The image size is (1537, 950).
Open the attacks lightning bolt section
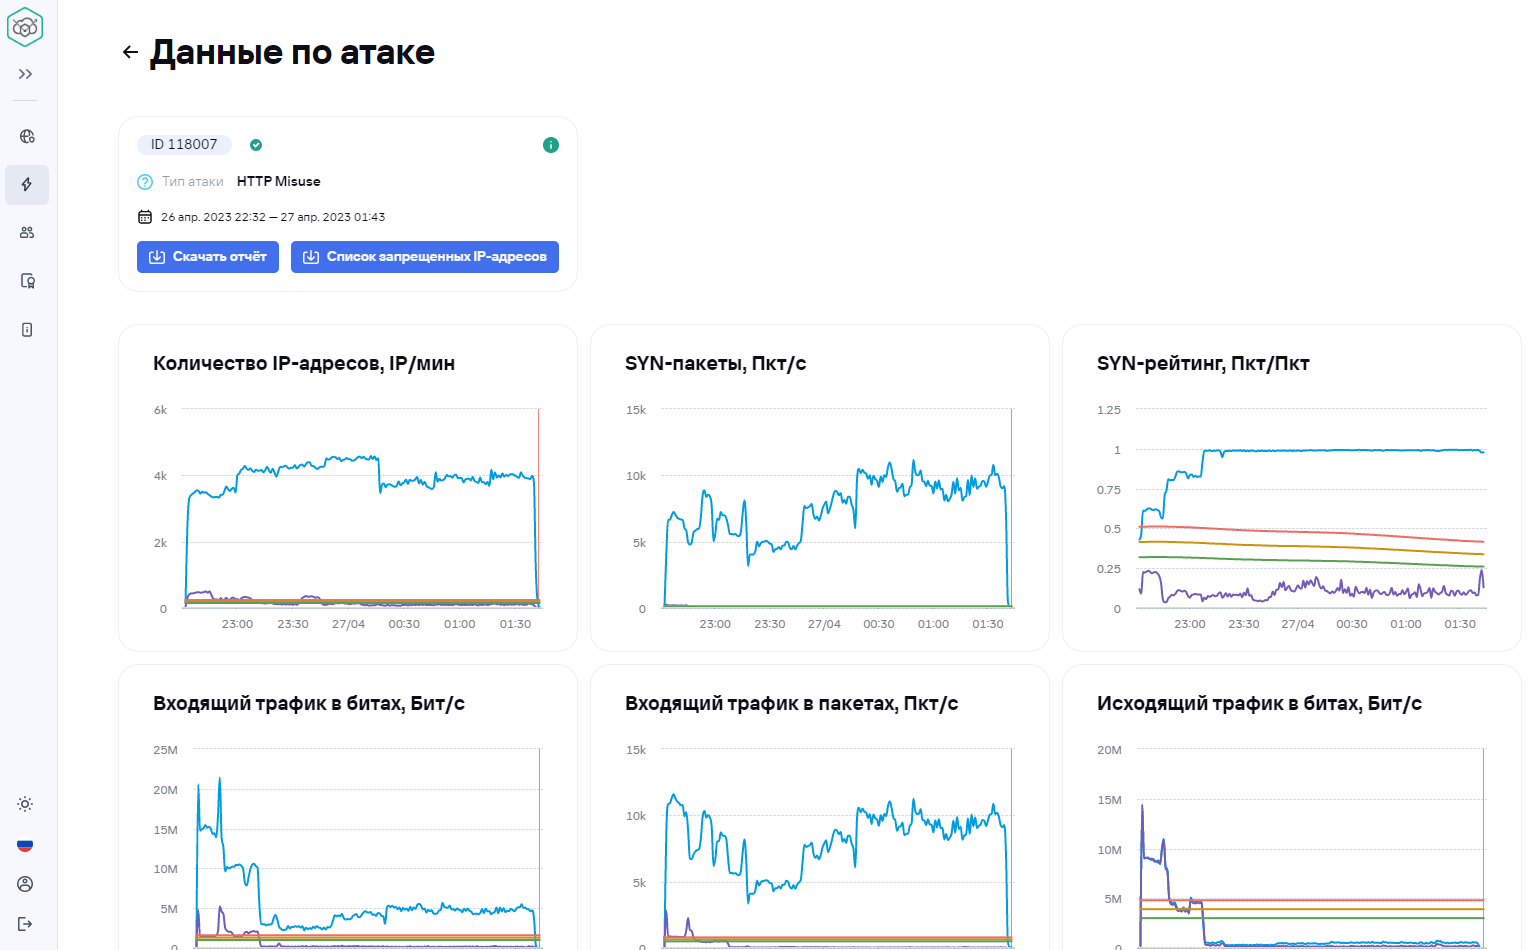[x=27, y=185]
